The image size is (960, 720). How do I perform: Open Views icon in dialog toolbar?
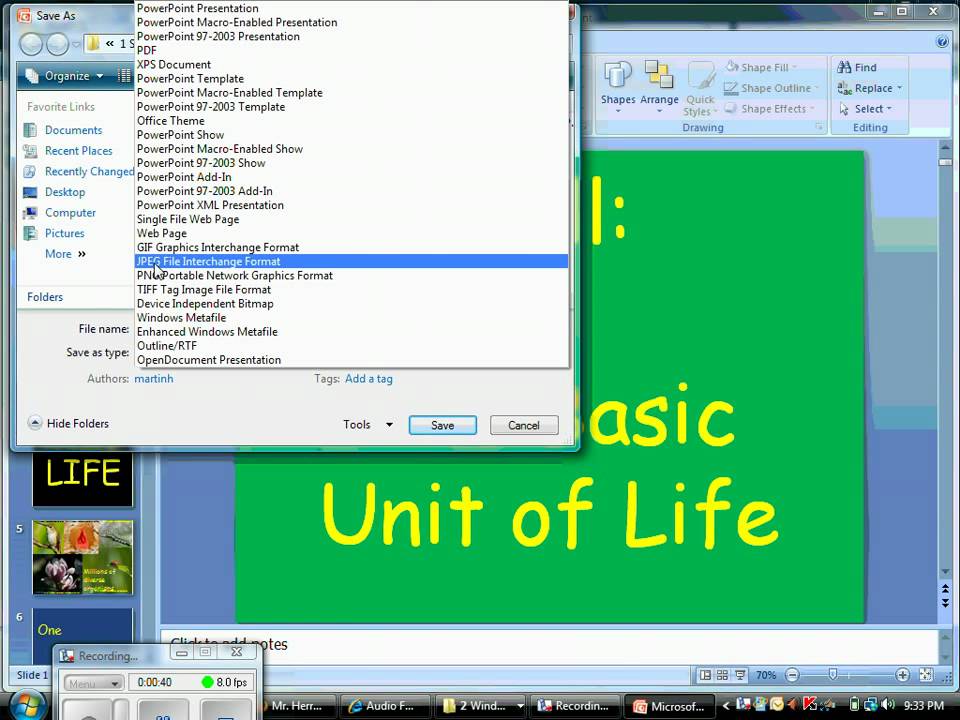[x=124, y=75]
